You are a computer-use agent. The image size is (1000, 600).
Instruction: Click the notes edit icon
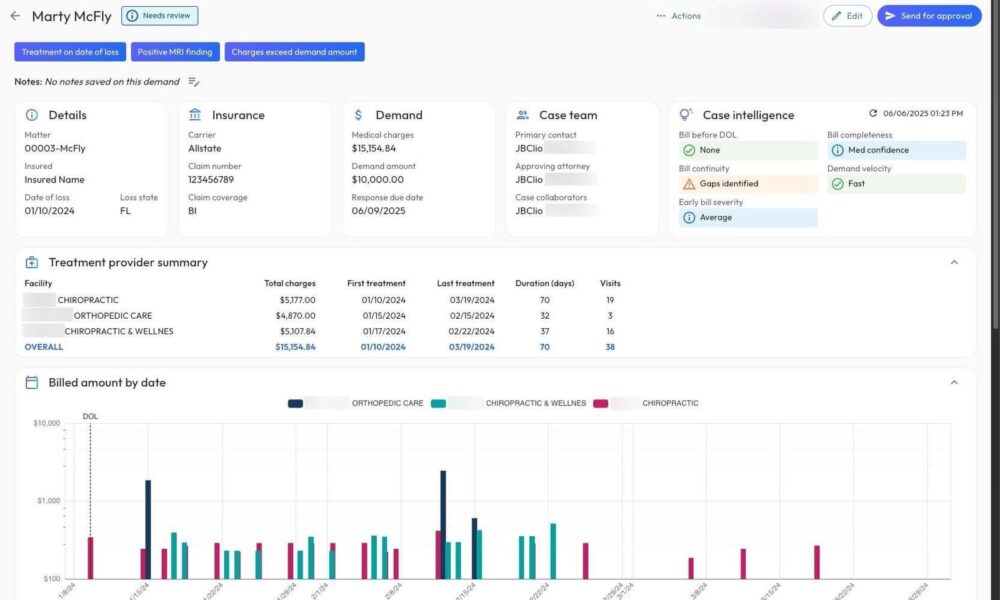point(195,82)
